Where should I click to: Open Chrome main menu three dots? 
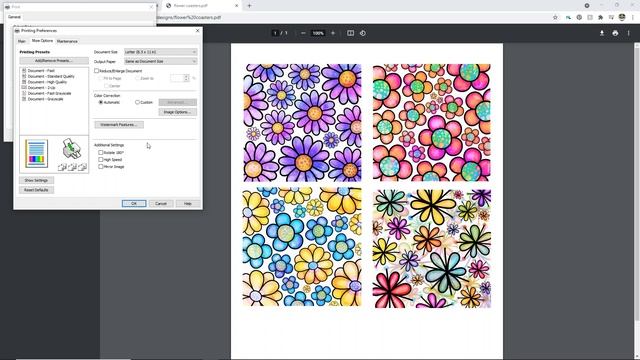click(x=633, y=18)
